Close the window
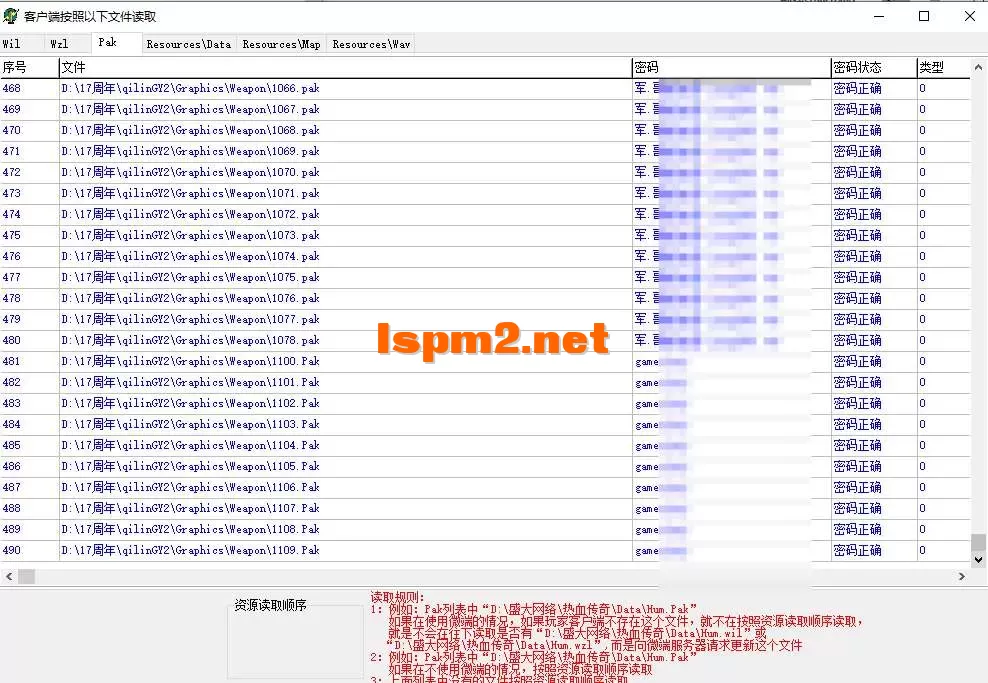This screenshot has height=683, width=988. pyautogui.click(x=970, y=16)
